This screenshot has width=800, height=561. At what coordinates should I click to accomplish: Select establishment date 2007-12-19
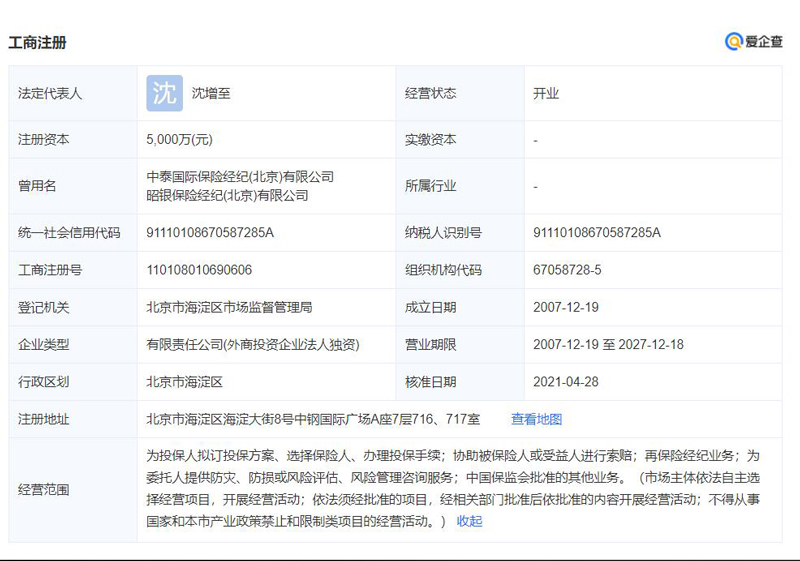point(565,307)
